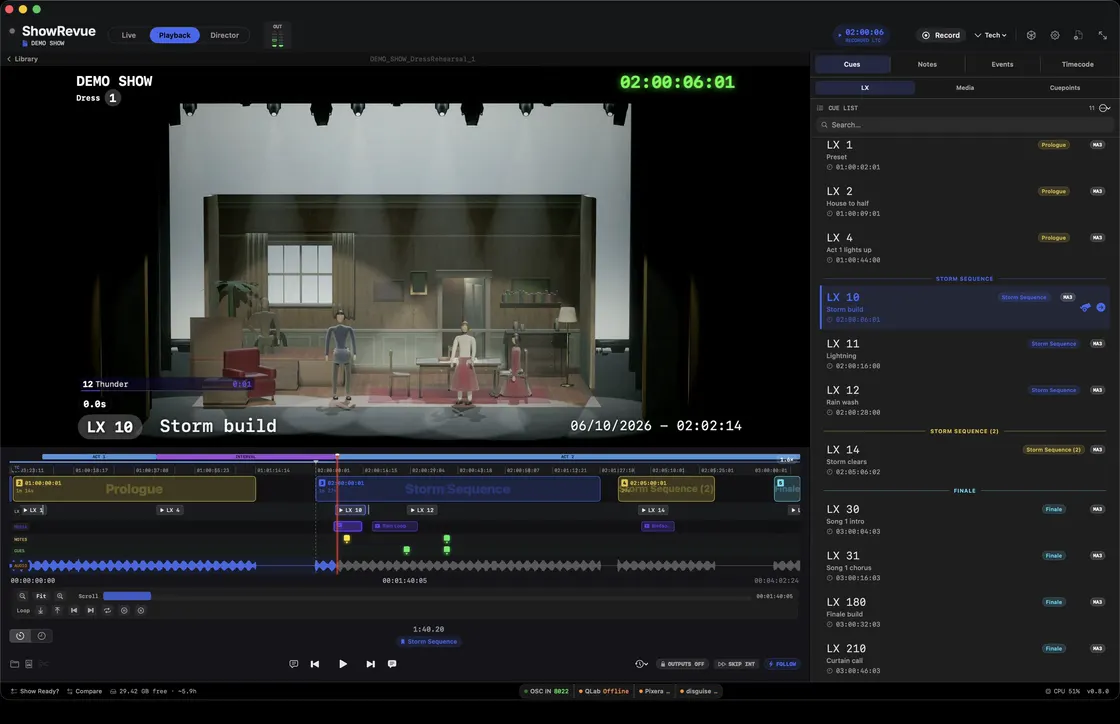The image size is (1120, 724).
Task: Click the yellow note marker on timeline
Action: point(346,539)
